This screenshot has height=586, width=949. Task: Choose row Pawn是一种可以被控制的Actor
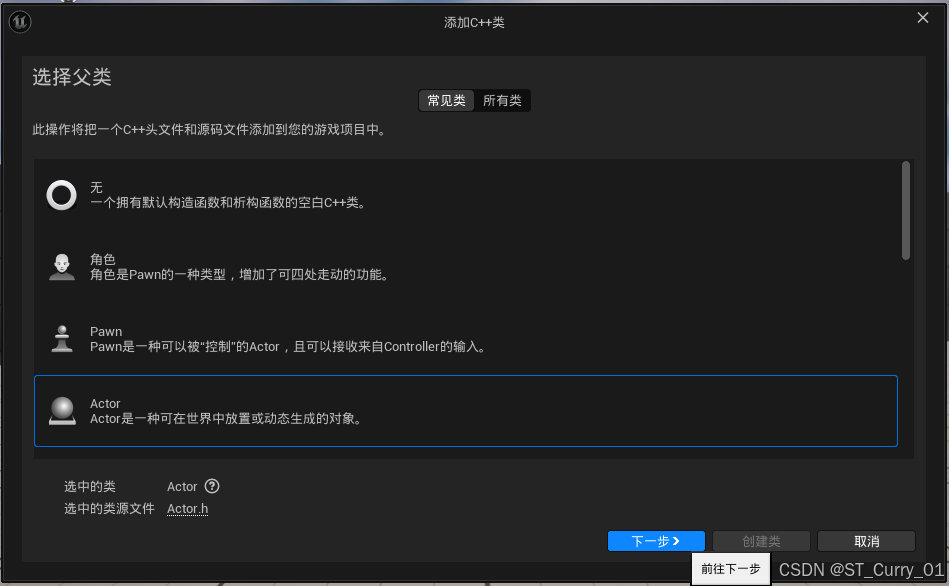coord(466,339)
